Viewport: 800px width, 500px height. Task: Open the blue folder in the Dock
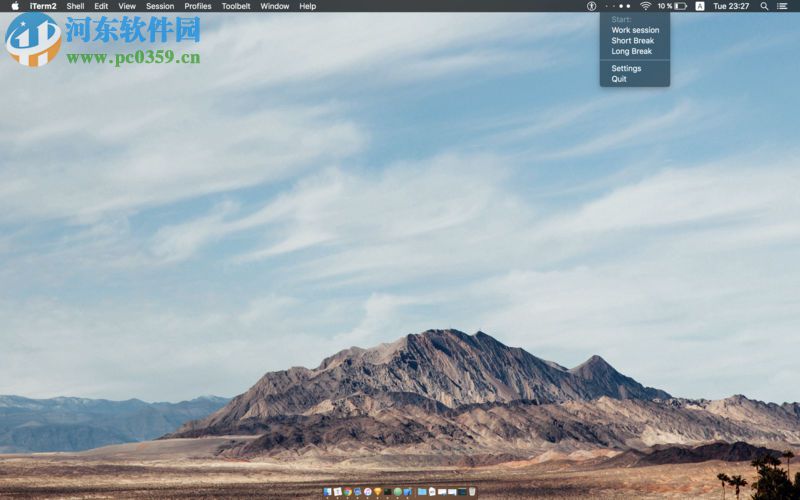pyautogui.click(x=422, y=492)
